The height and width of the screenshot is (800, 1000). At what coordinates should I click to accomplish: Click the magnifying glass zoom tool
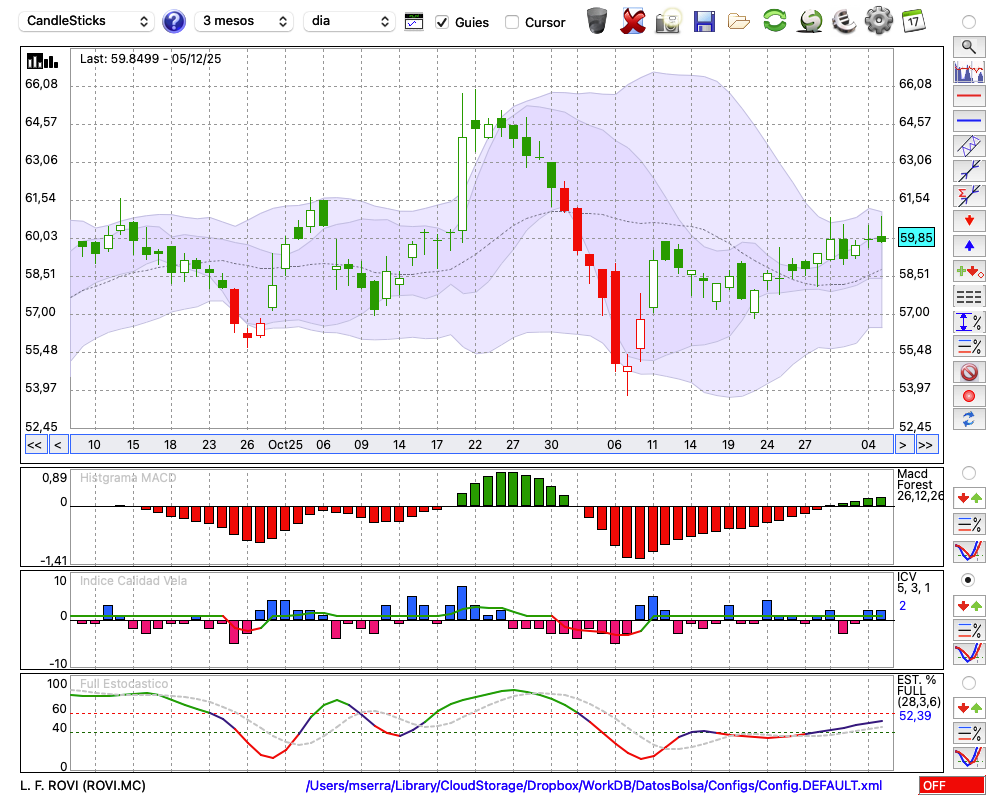point(968,46)
